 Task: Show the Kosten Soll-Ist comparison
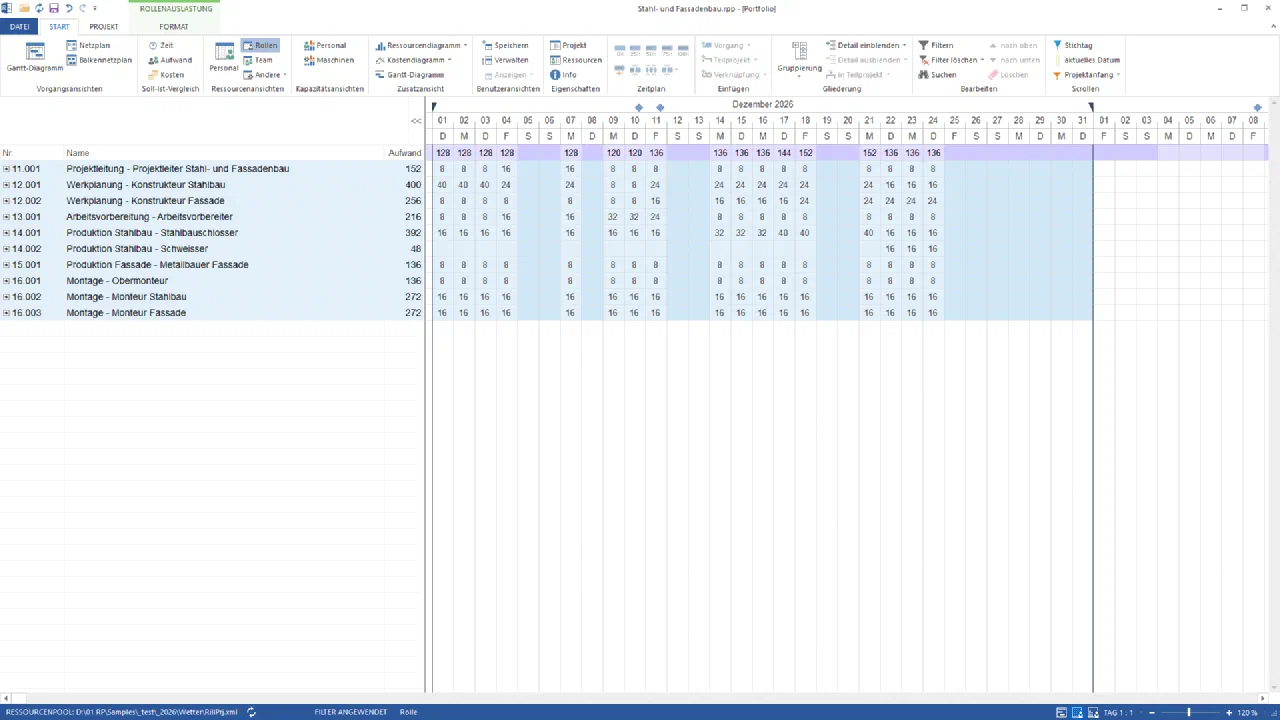pos(166,75)
